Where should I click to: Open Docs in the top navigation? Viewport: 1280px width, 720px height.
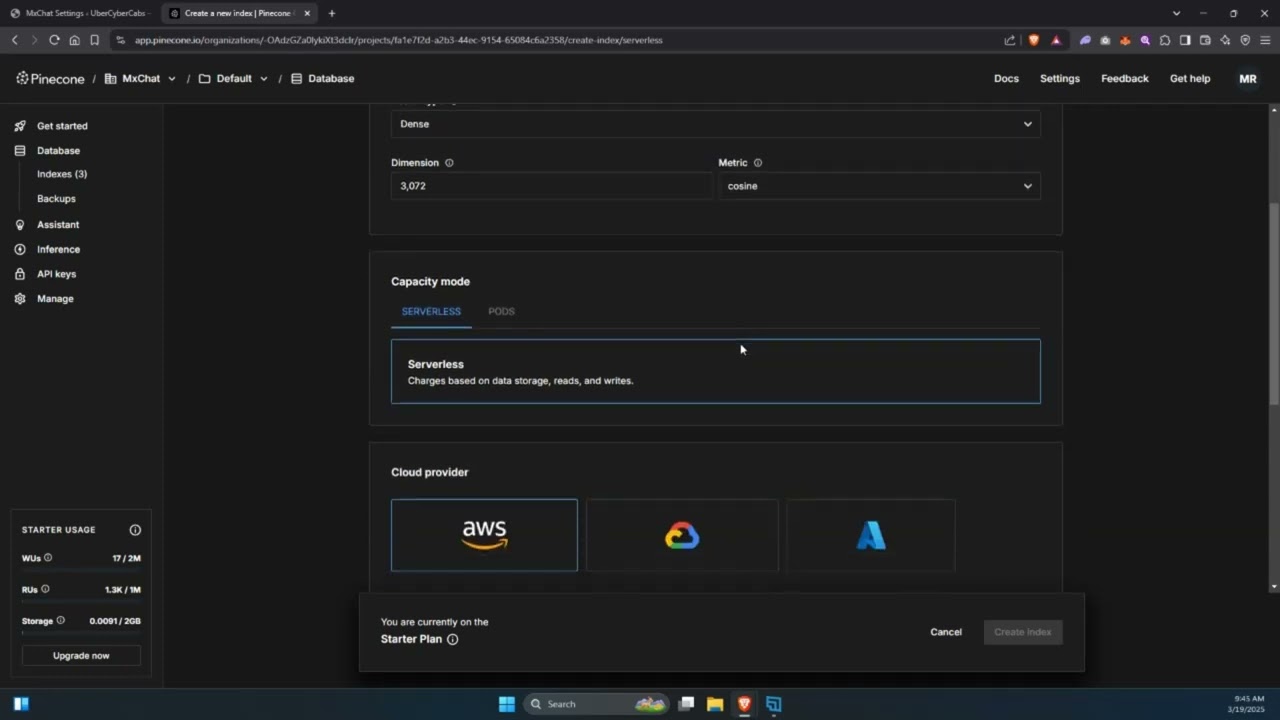click(1006, 78)
